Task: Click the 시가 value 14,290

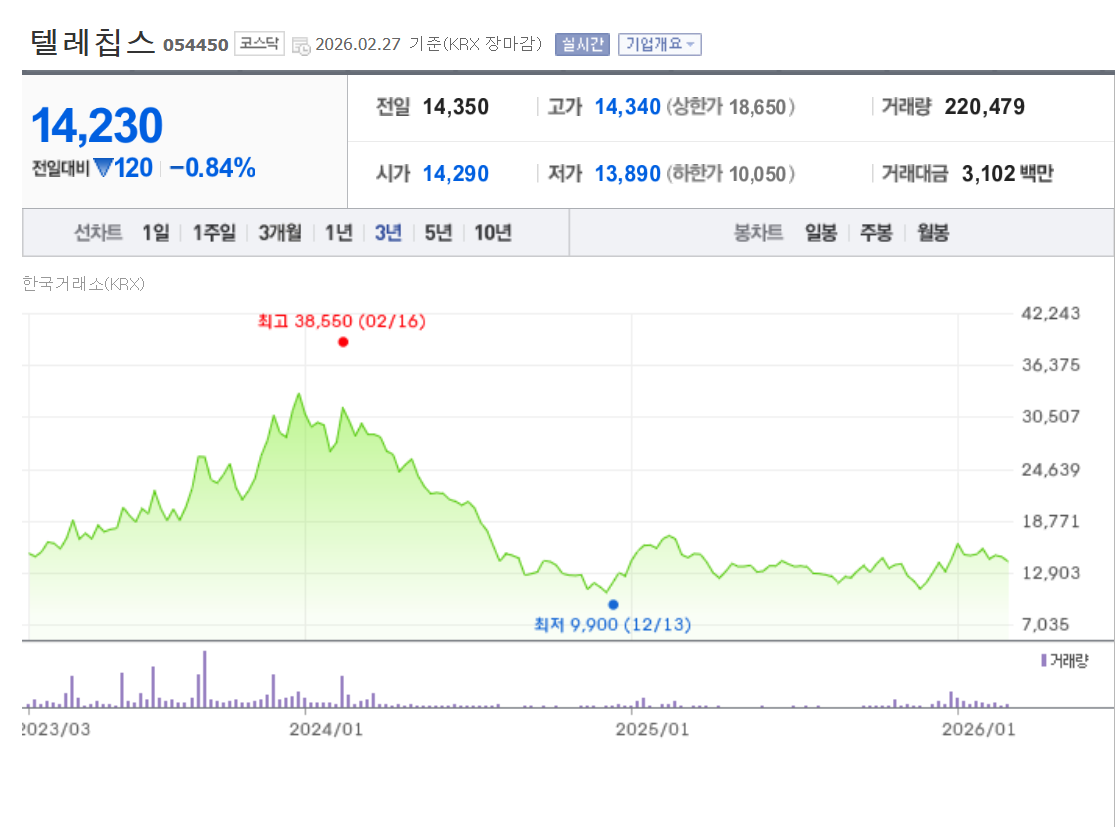Action: pyautogui.click(x=456, y=174)
